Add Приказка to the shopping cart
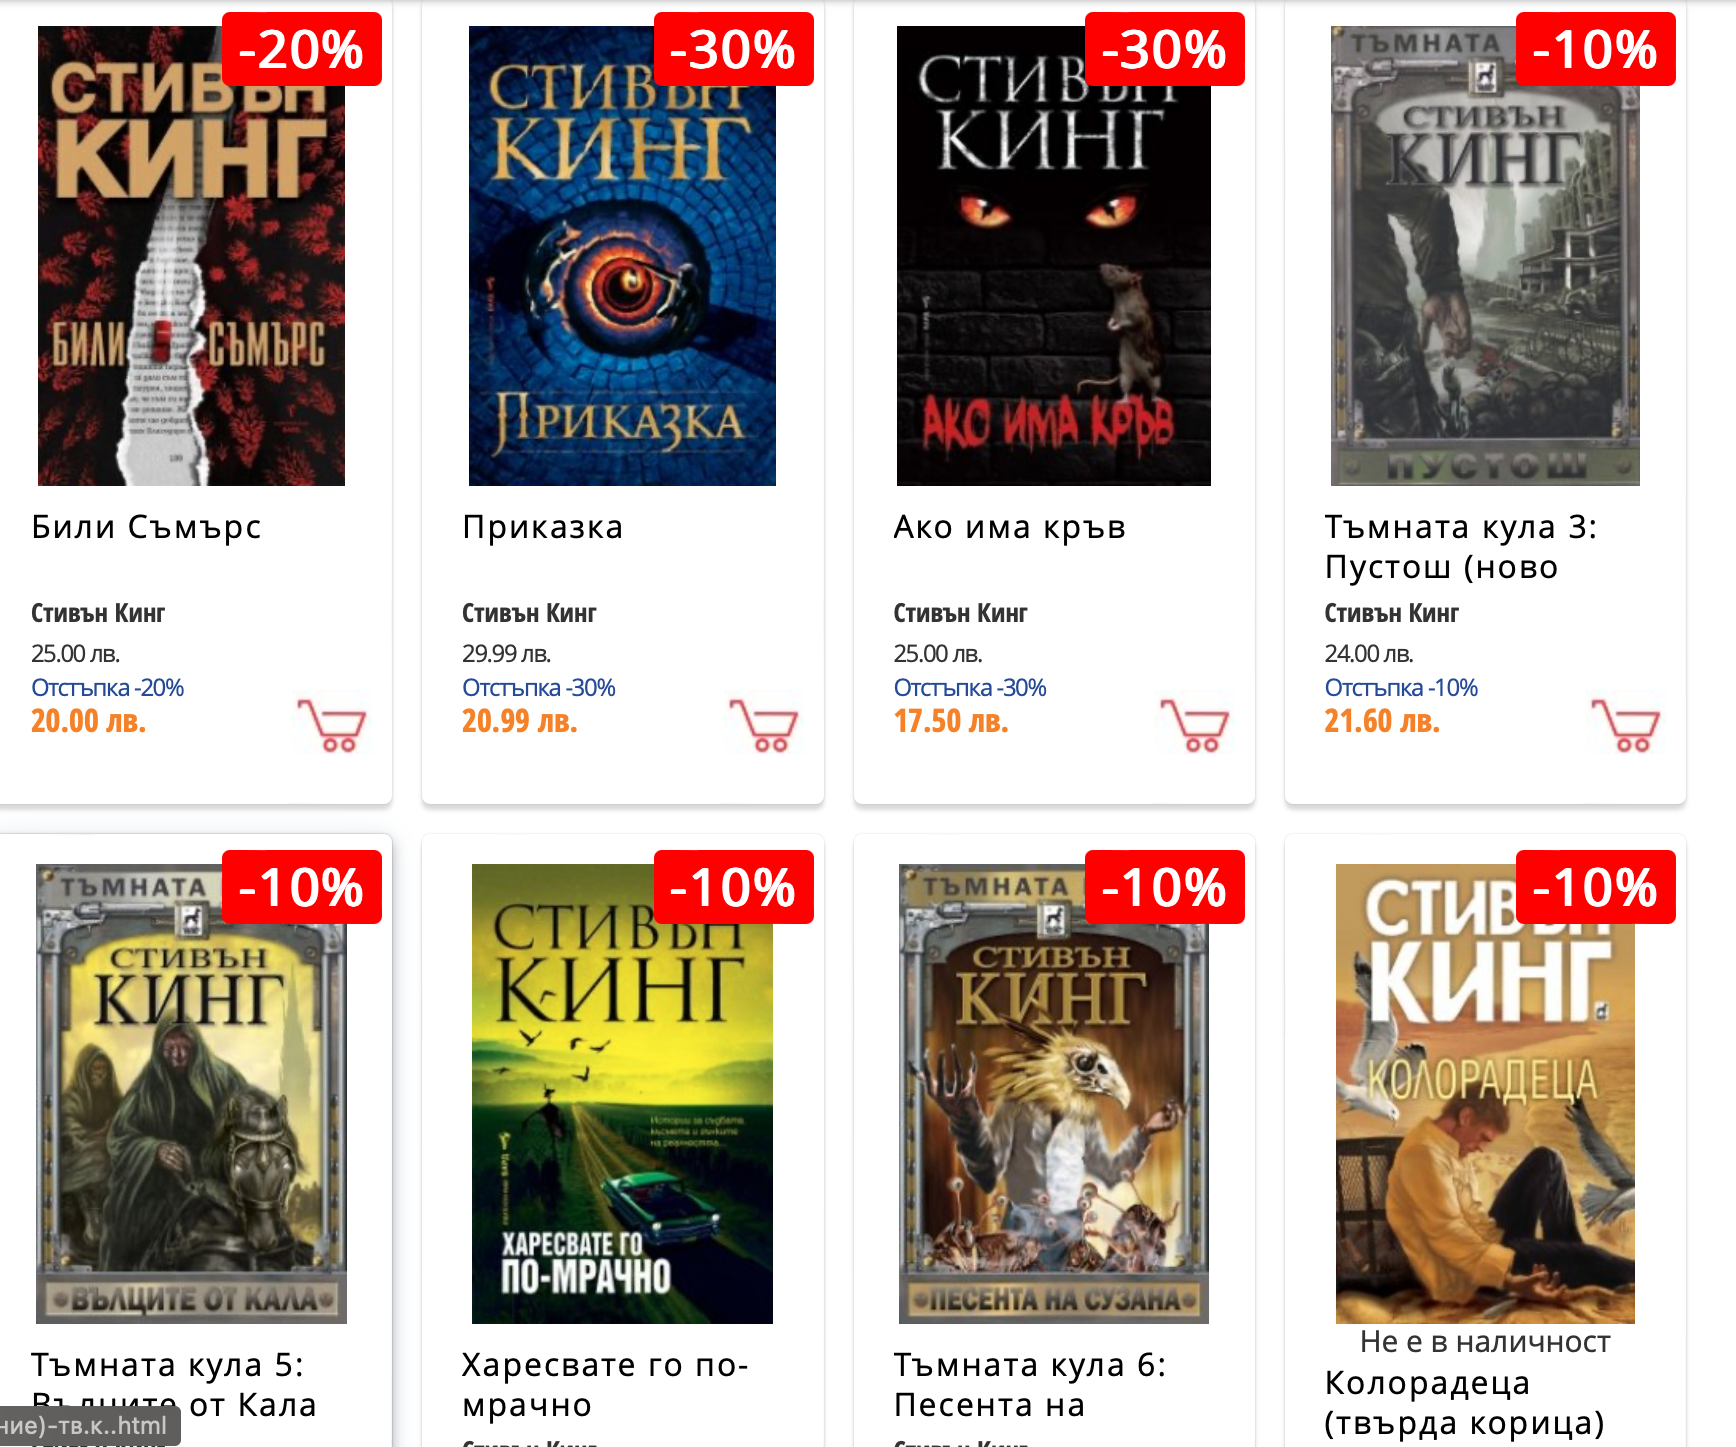The width and height of the screenshot is (1736, 1447). 763,725
